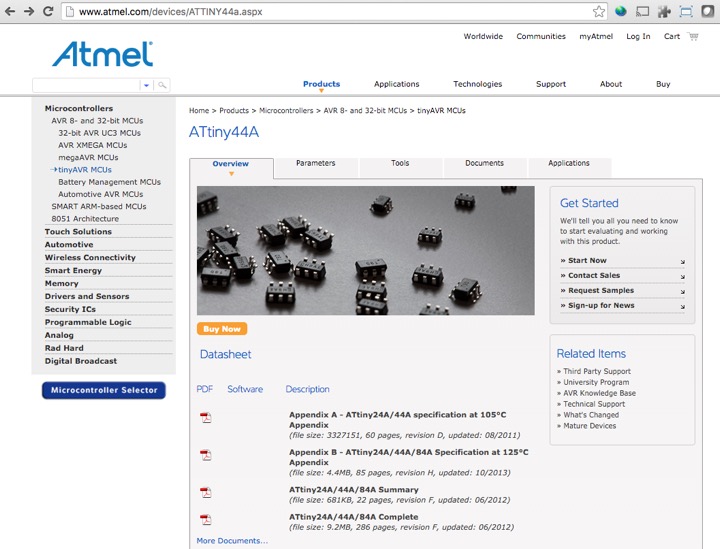Viewport: 720px width, 549px height.
Task: Select megaAVR MCUs in sidebar
Action: point(88,157)
